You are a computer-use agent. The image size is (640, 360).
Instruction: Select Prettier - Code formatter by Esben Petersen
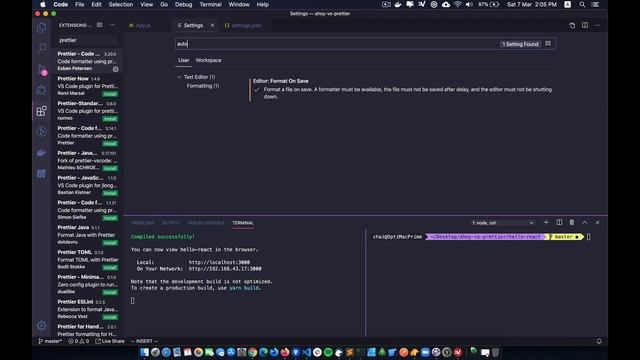pos(87,61)
